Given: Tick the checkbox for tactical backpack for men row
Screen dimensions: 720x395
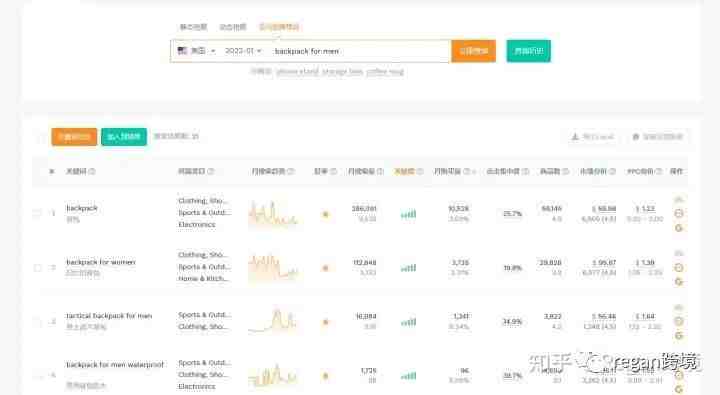Looking at the screenshot, I should pos(38,322).
